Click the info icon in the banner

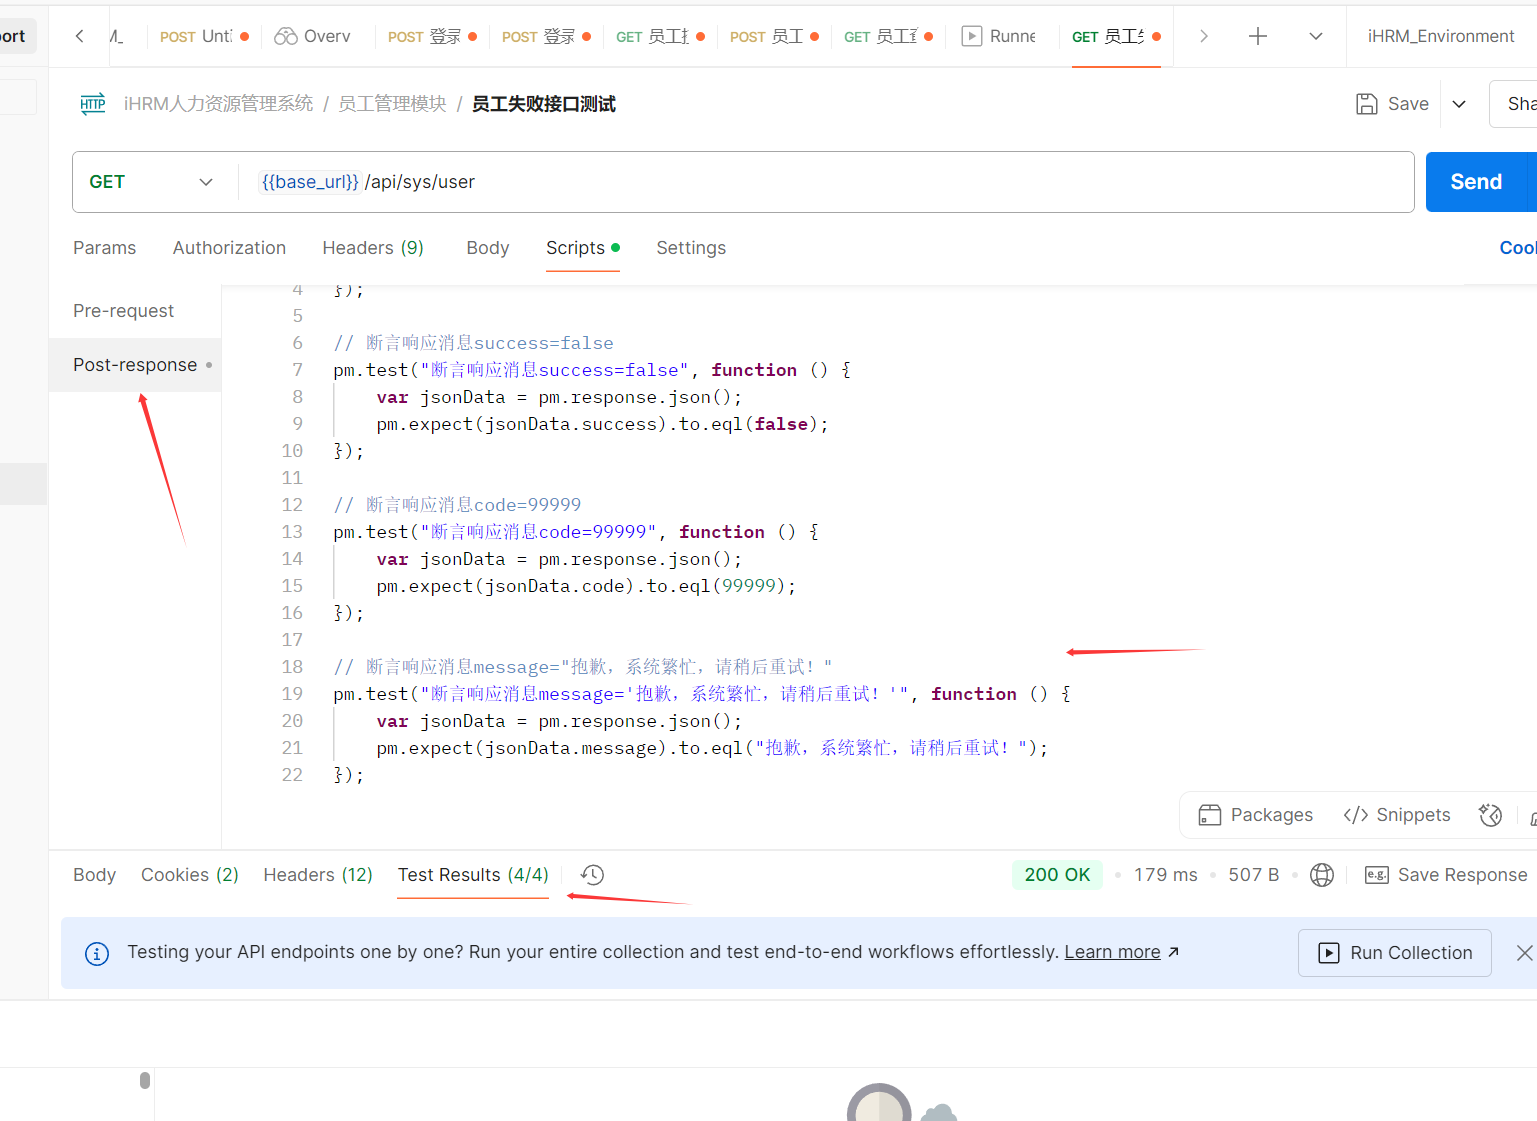tap(97, 953)
